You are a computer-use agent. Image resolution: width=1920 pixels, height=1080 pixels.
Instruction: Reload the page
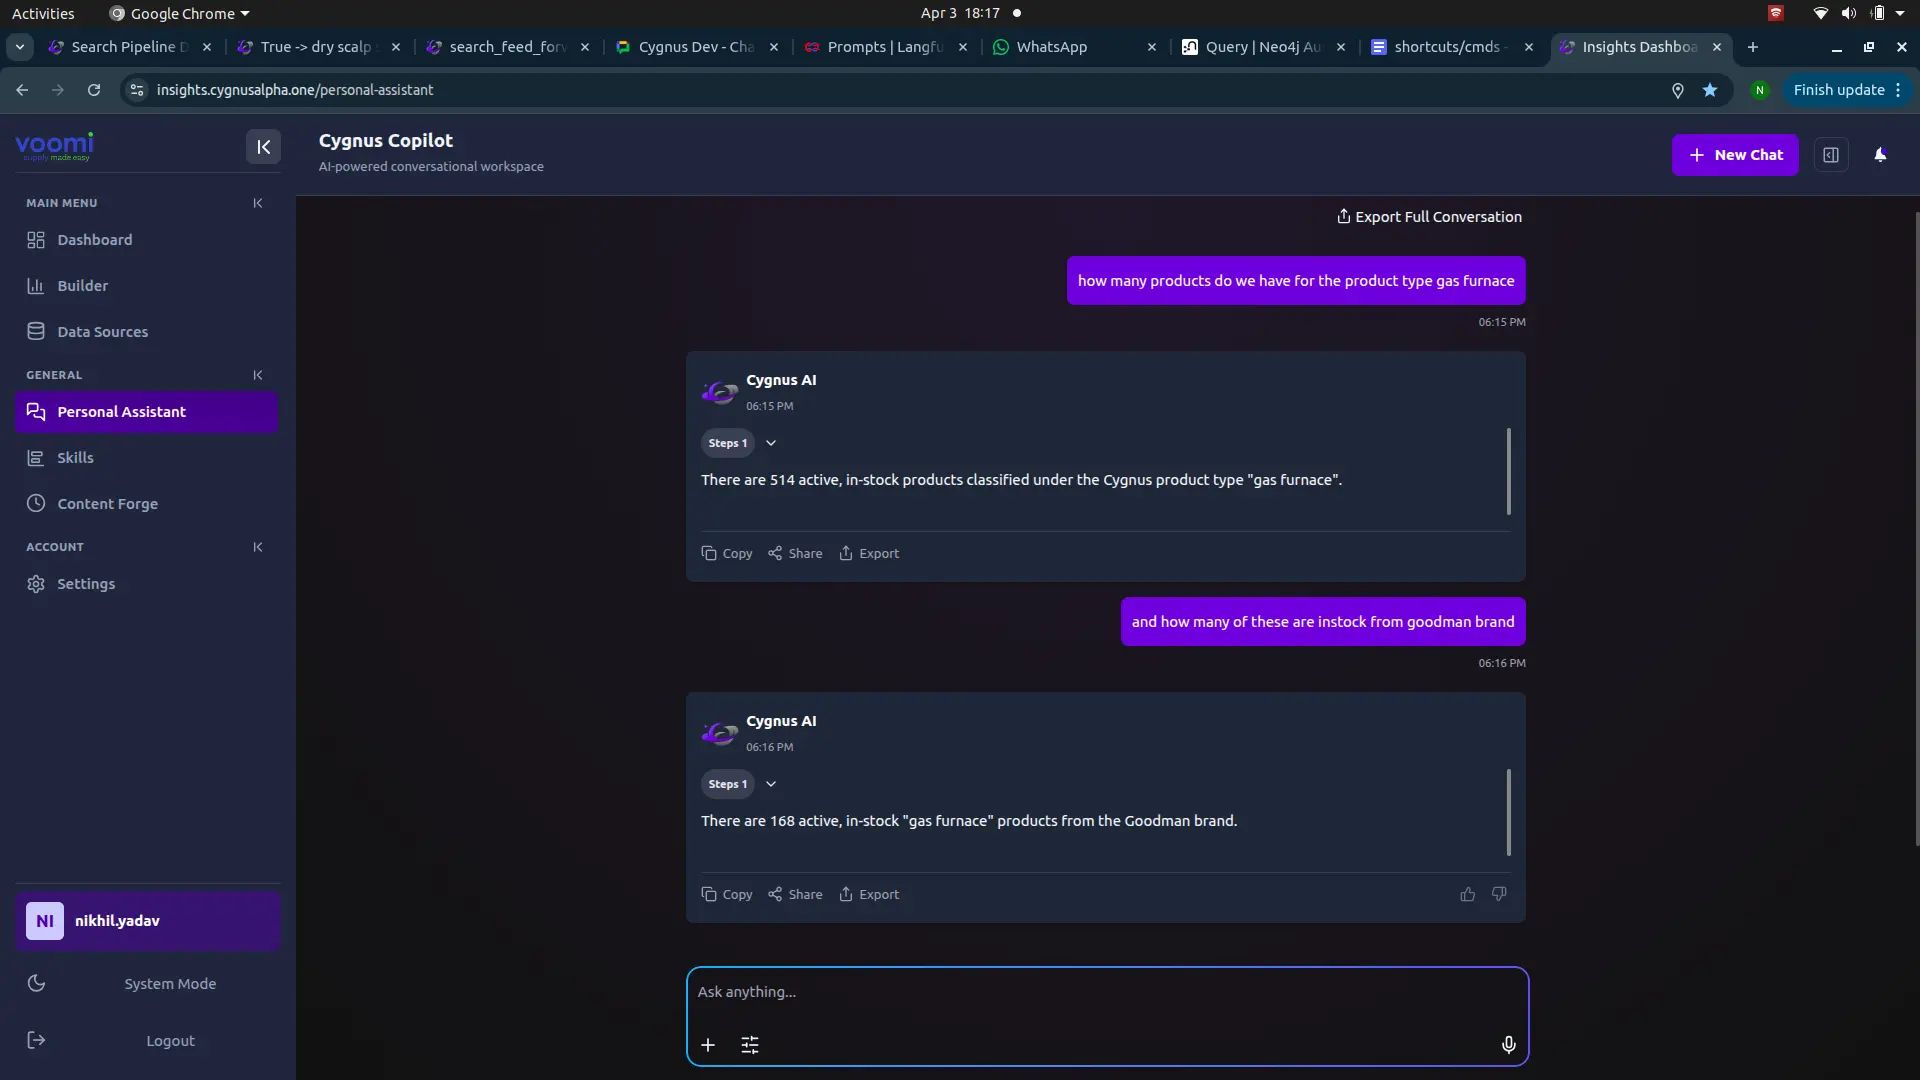click(94, 90)
